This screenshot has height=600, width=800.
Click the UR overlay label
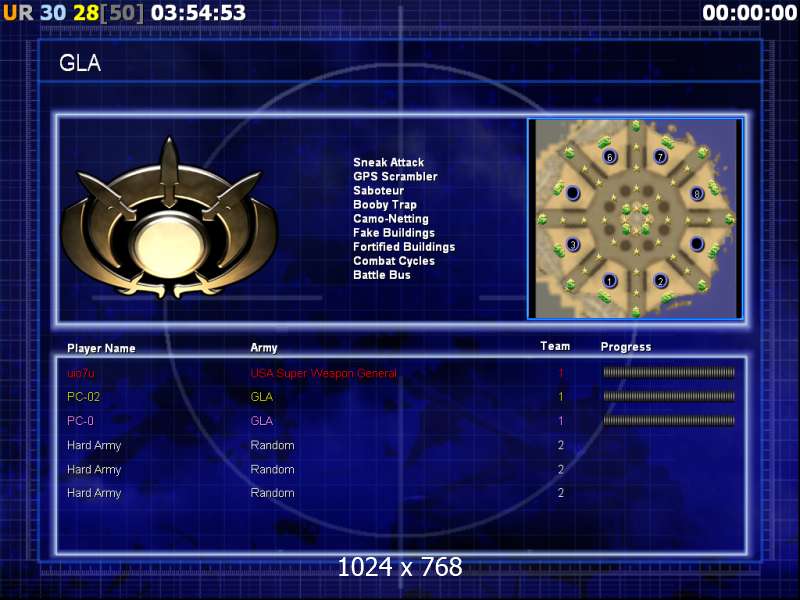pyautogui.click(x=18, y=13)
